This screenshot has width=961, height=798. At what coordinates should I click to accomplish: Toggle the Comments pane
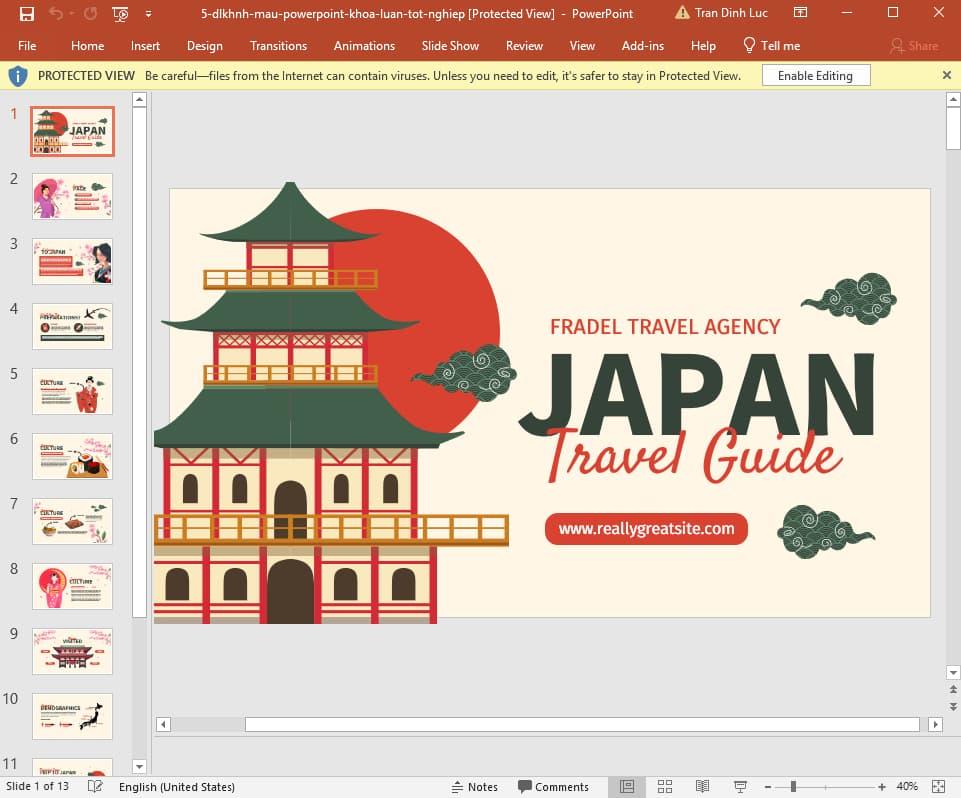[552, 787]
